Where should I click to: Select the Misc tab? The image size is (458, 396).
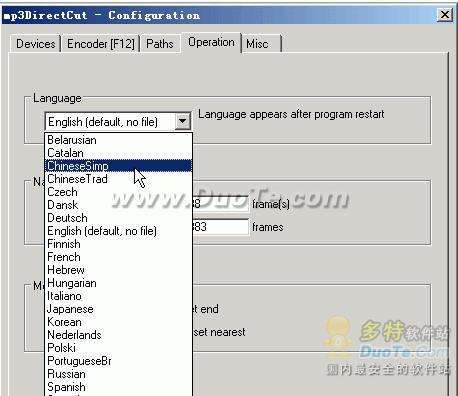click(x=261, y=44)
